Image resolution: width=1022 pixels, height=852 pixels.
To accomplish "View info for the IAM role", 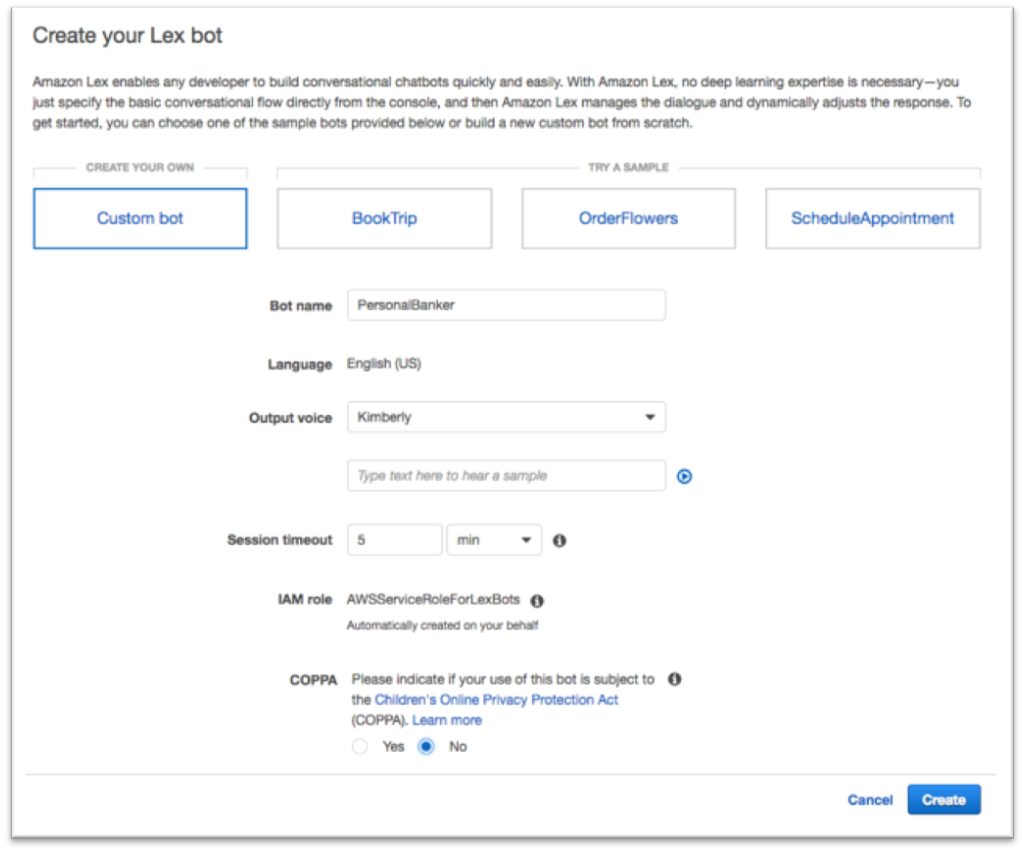I will 537,600.
